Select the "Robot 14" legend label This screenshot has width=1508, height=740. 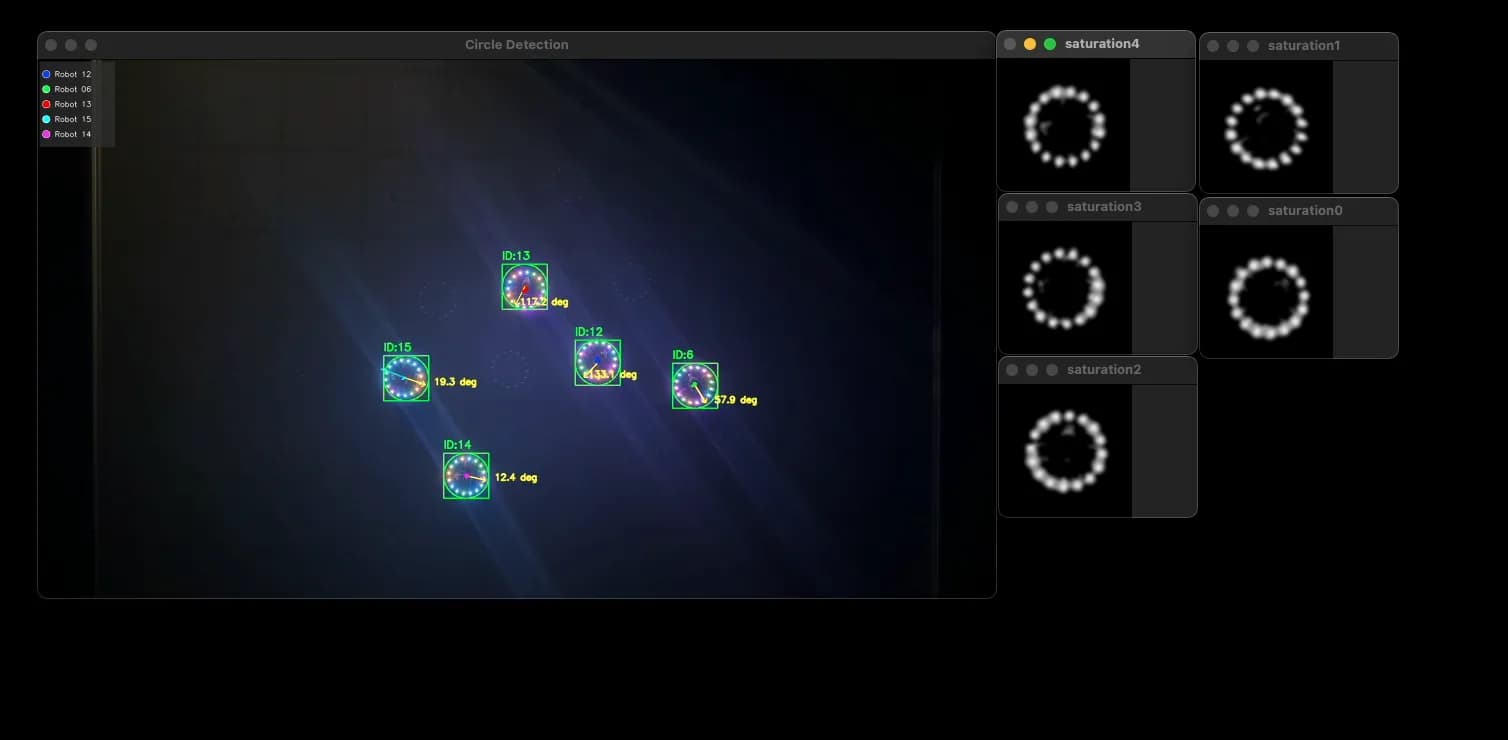tap(73, 134)
